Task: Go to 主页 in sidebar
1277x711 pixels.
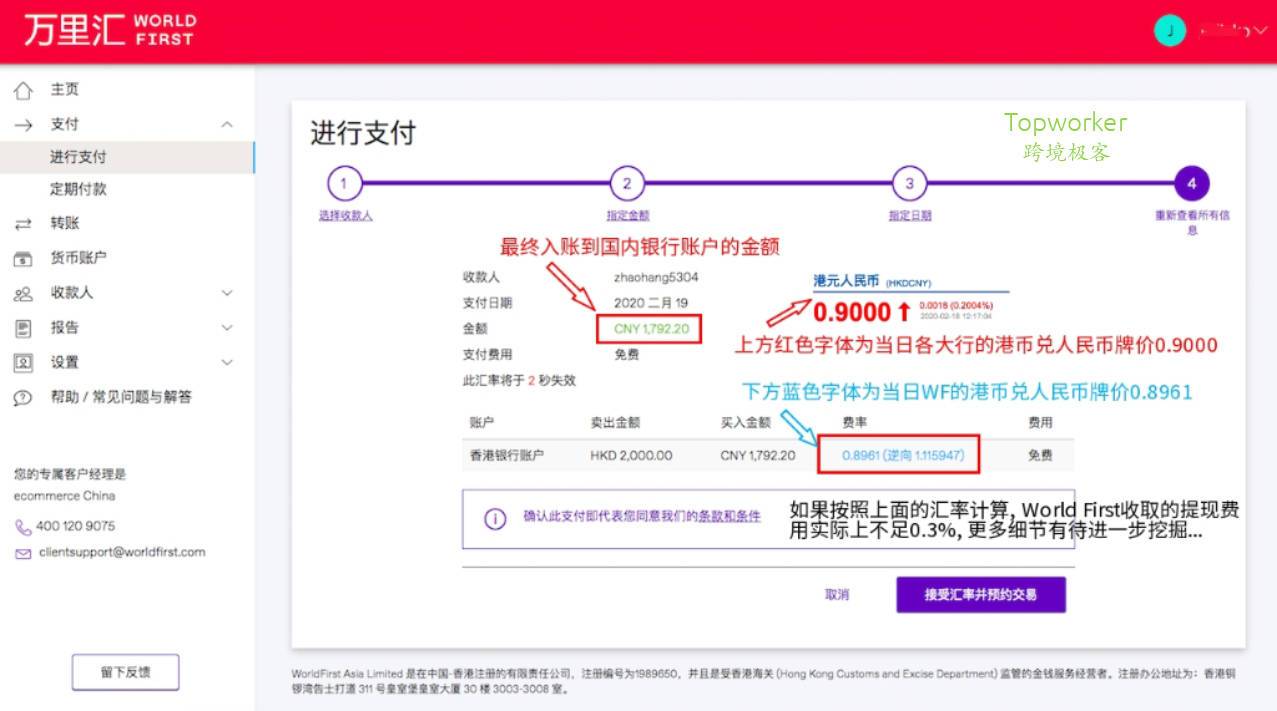Action: (65, 90)
